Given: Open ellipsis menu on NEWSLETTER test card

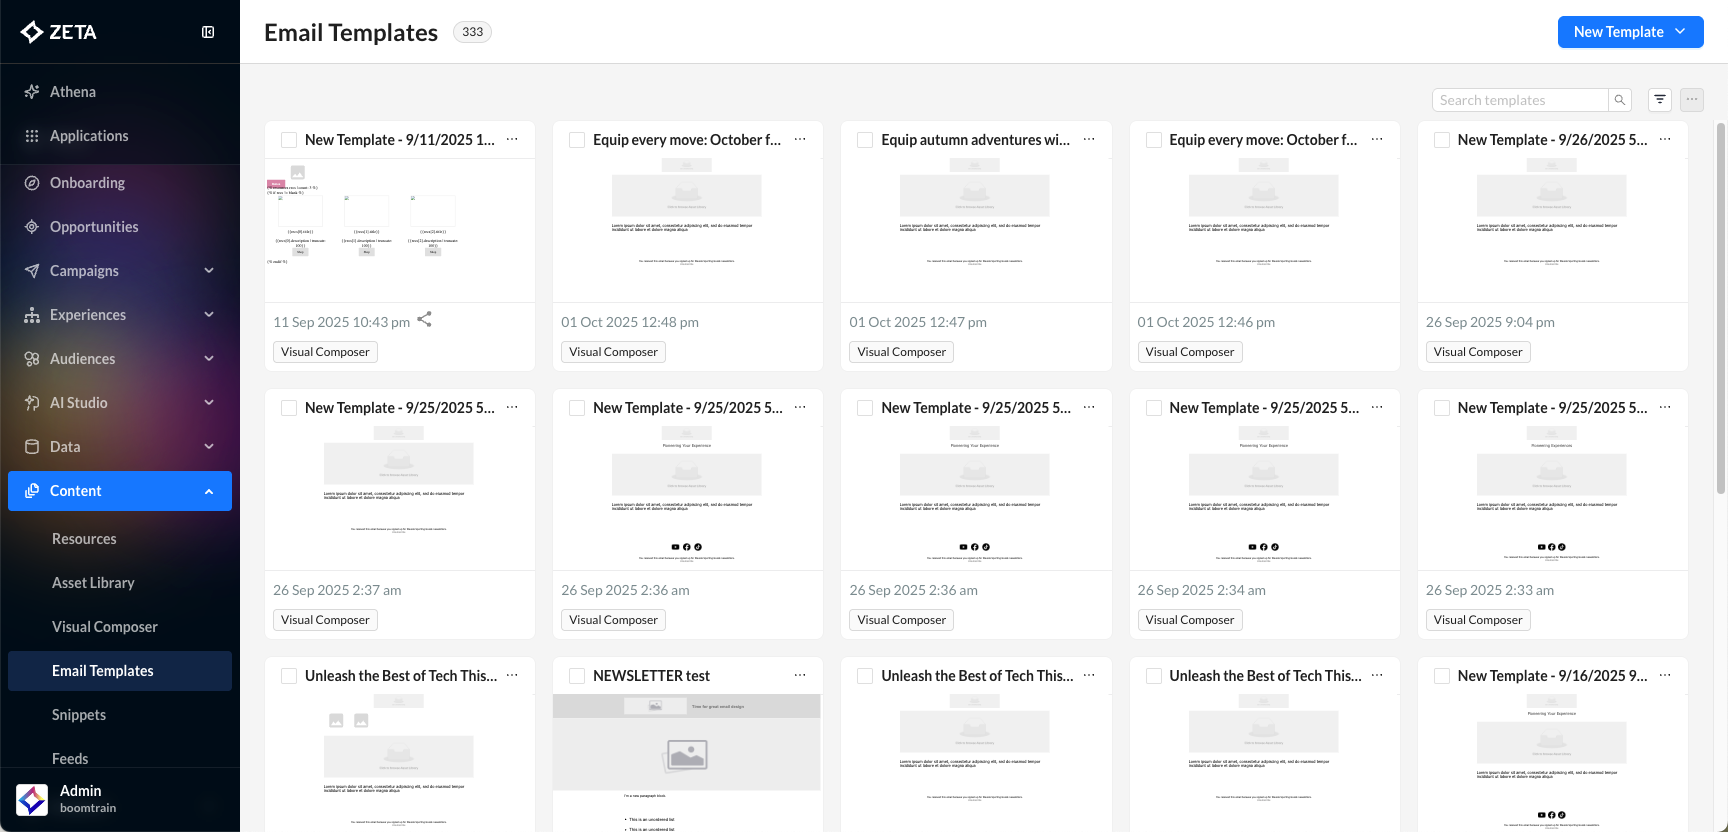Looking at the screenshot, I should [x=800, y=676].
